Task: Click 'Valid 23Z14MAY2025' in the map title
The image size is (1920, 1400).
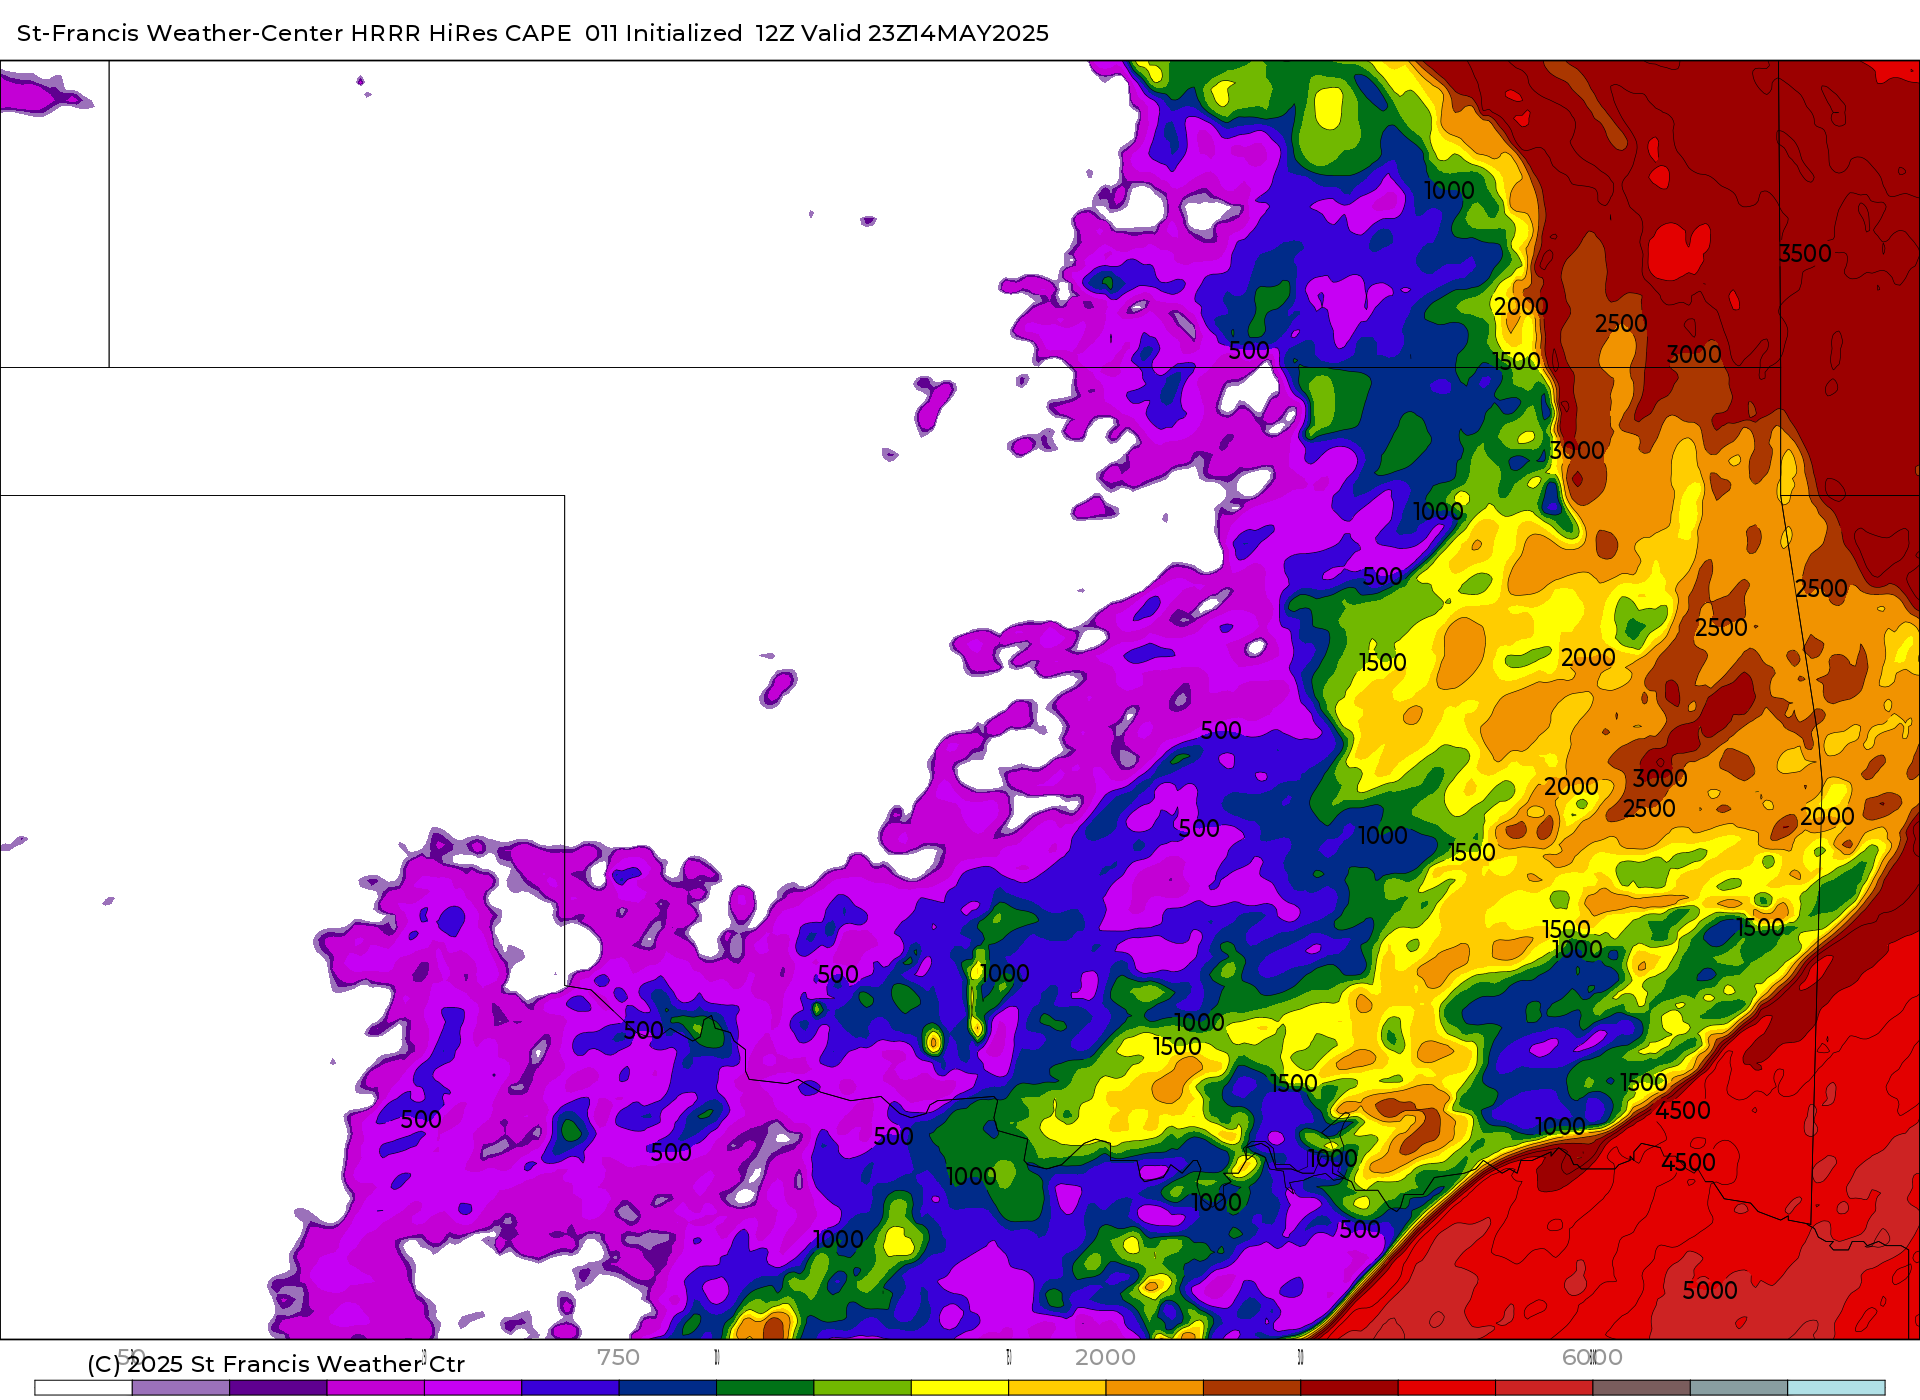Action: click(925, 33)
